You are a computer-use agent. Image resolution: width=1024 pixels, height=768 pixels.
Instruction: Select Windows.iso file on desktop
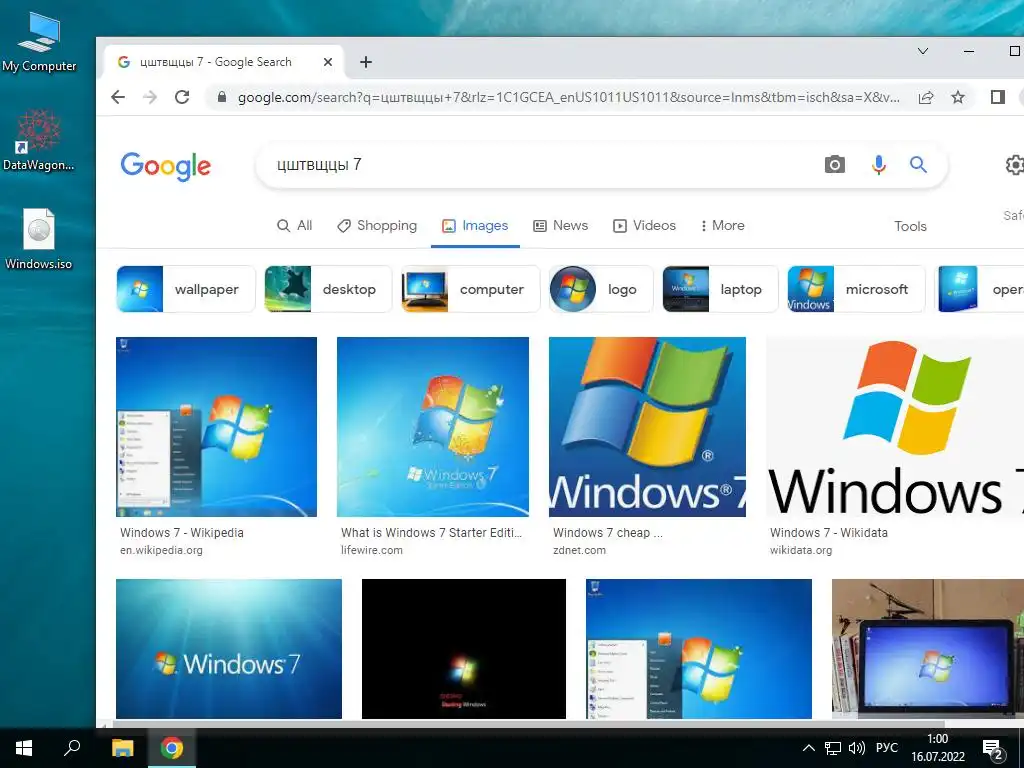[39, 239]
